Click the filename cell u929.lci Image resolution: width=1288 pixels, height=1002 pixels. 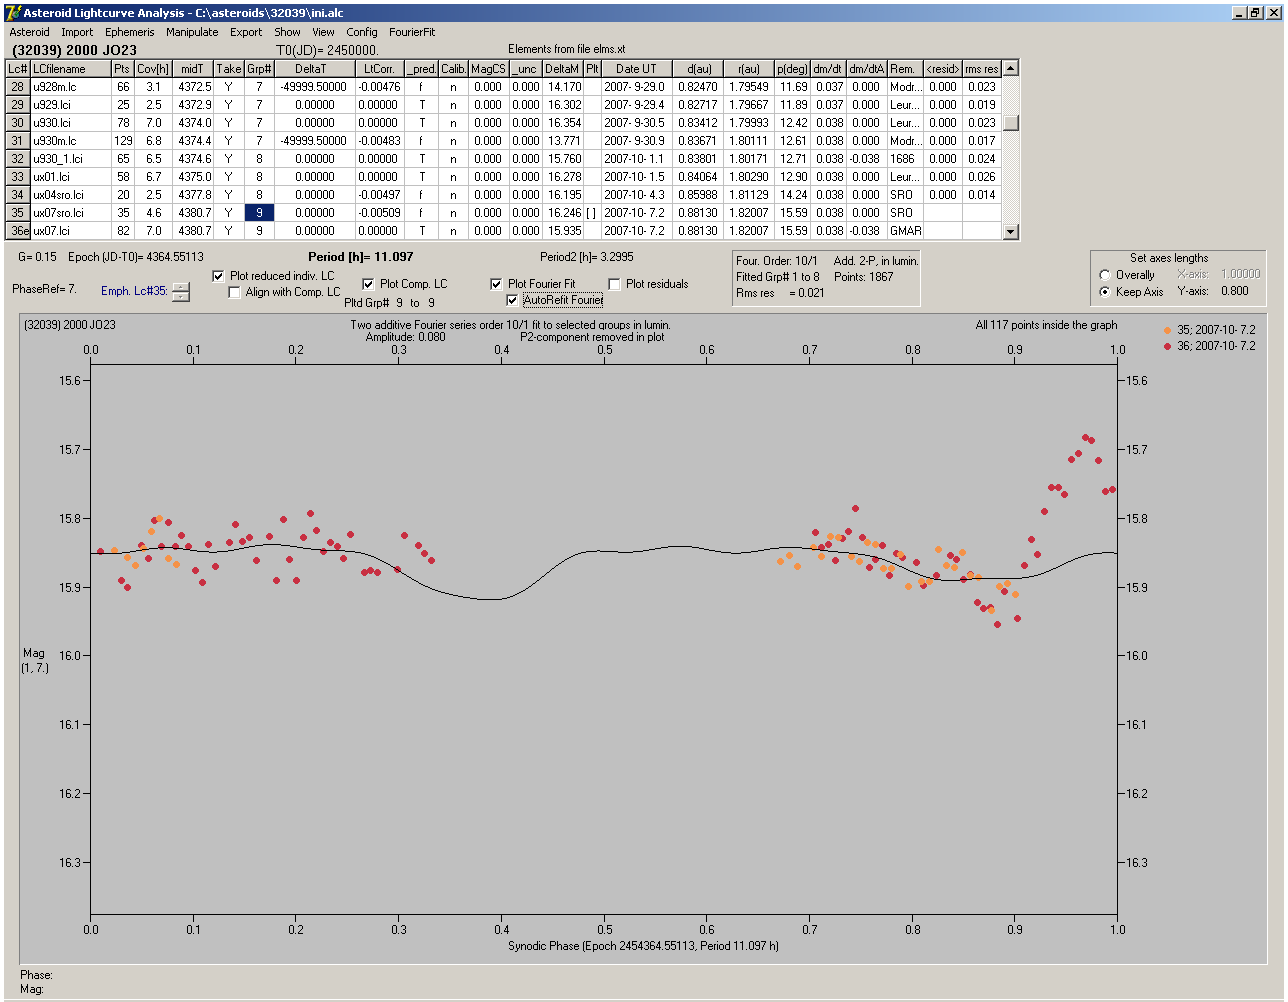click(70, 105)
